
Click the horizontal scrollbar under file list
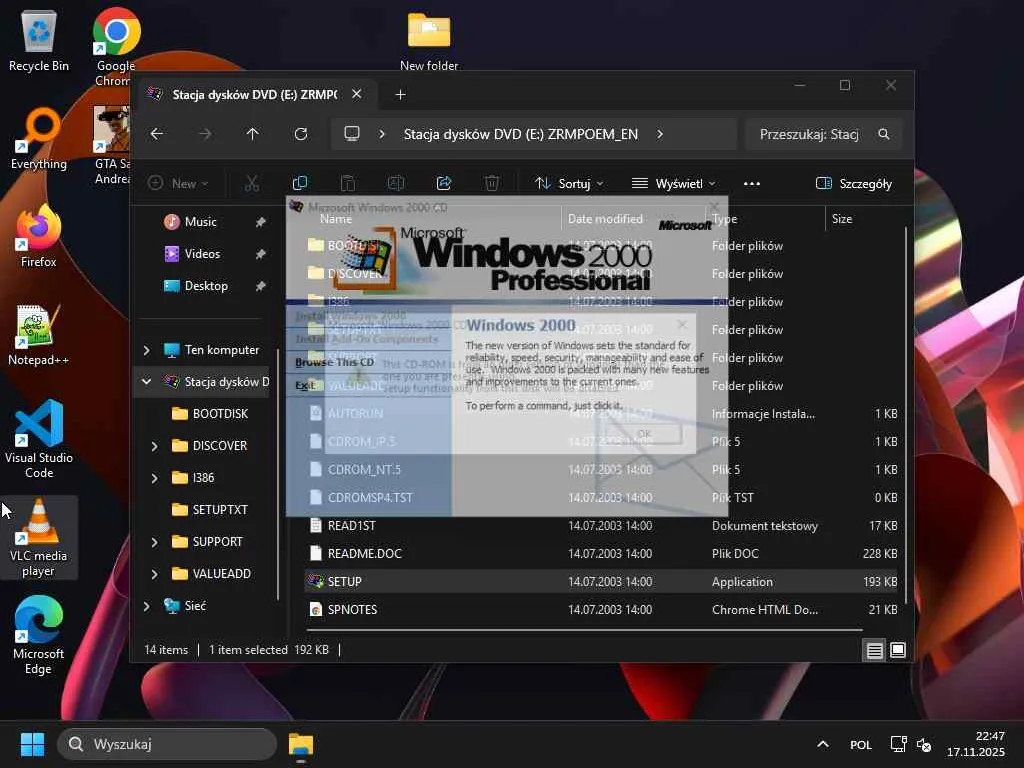(x=584, y=630)
